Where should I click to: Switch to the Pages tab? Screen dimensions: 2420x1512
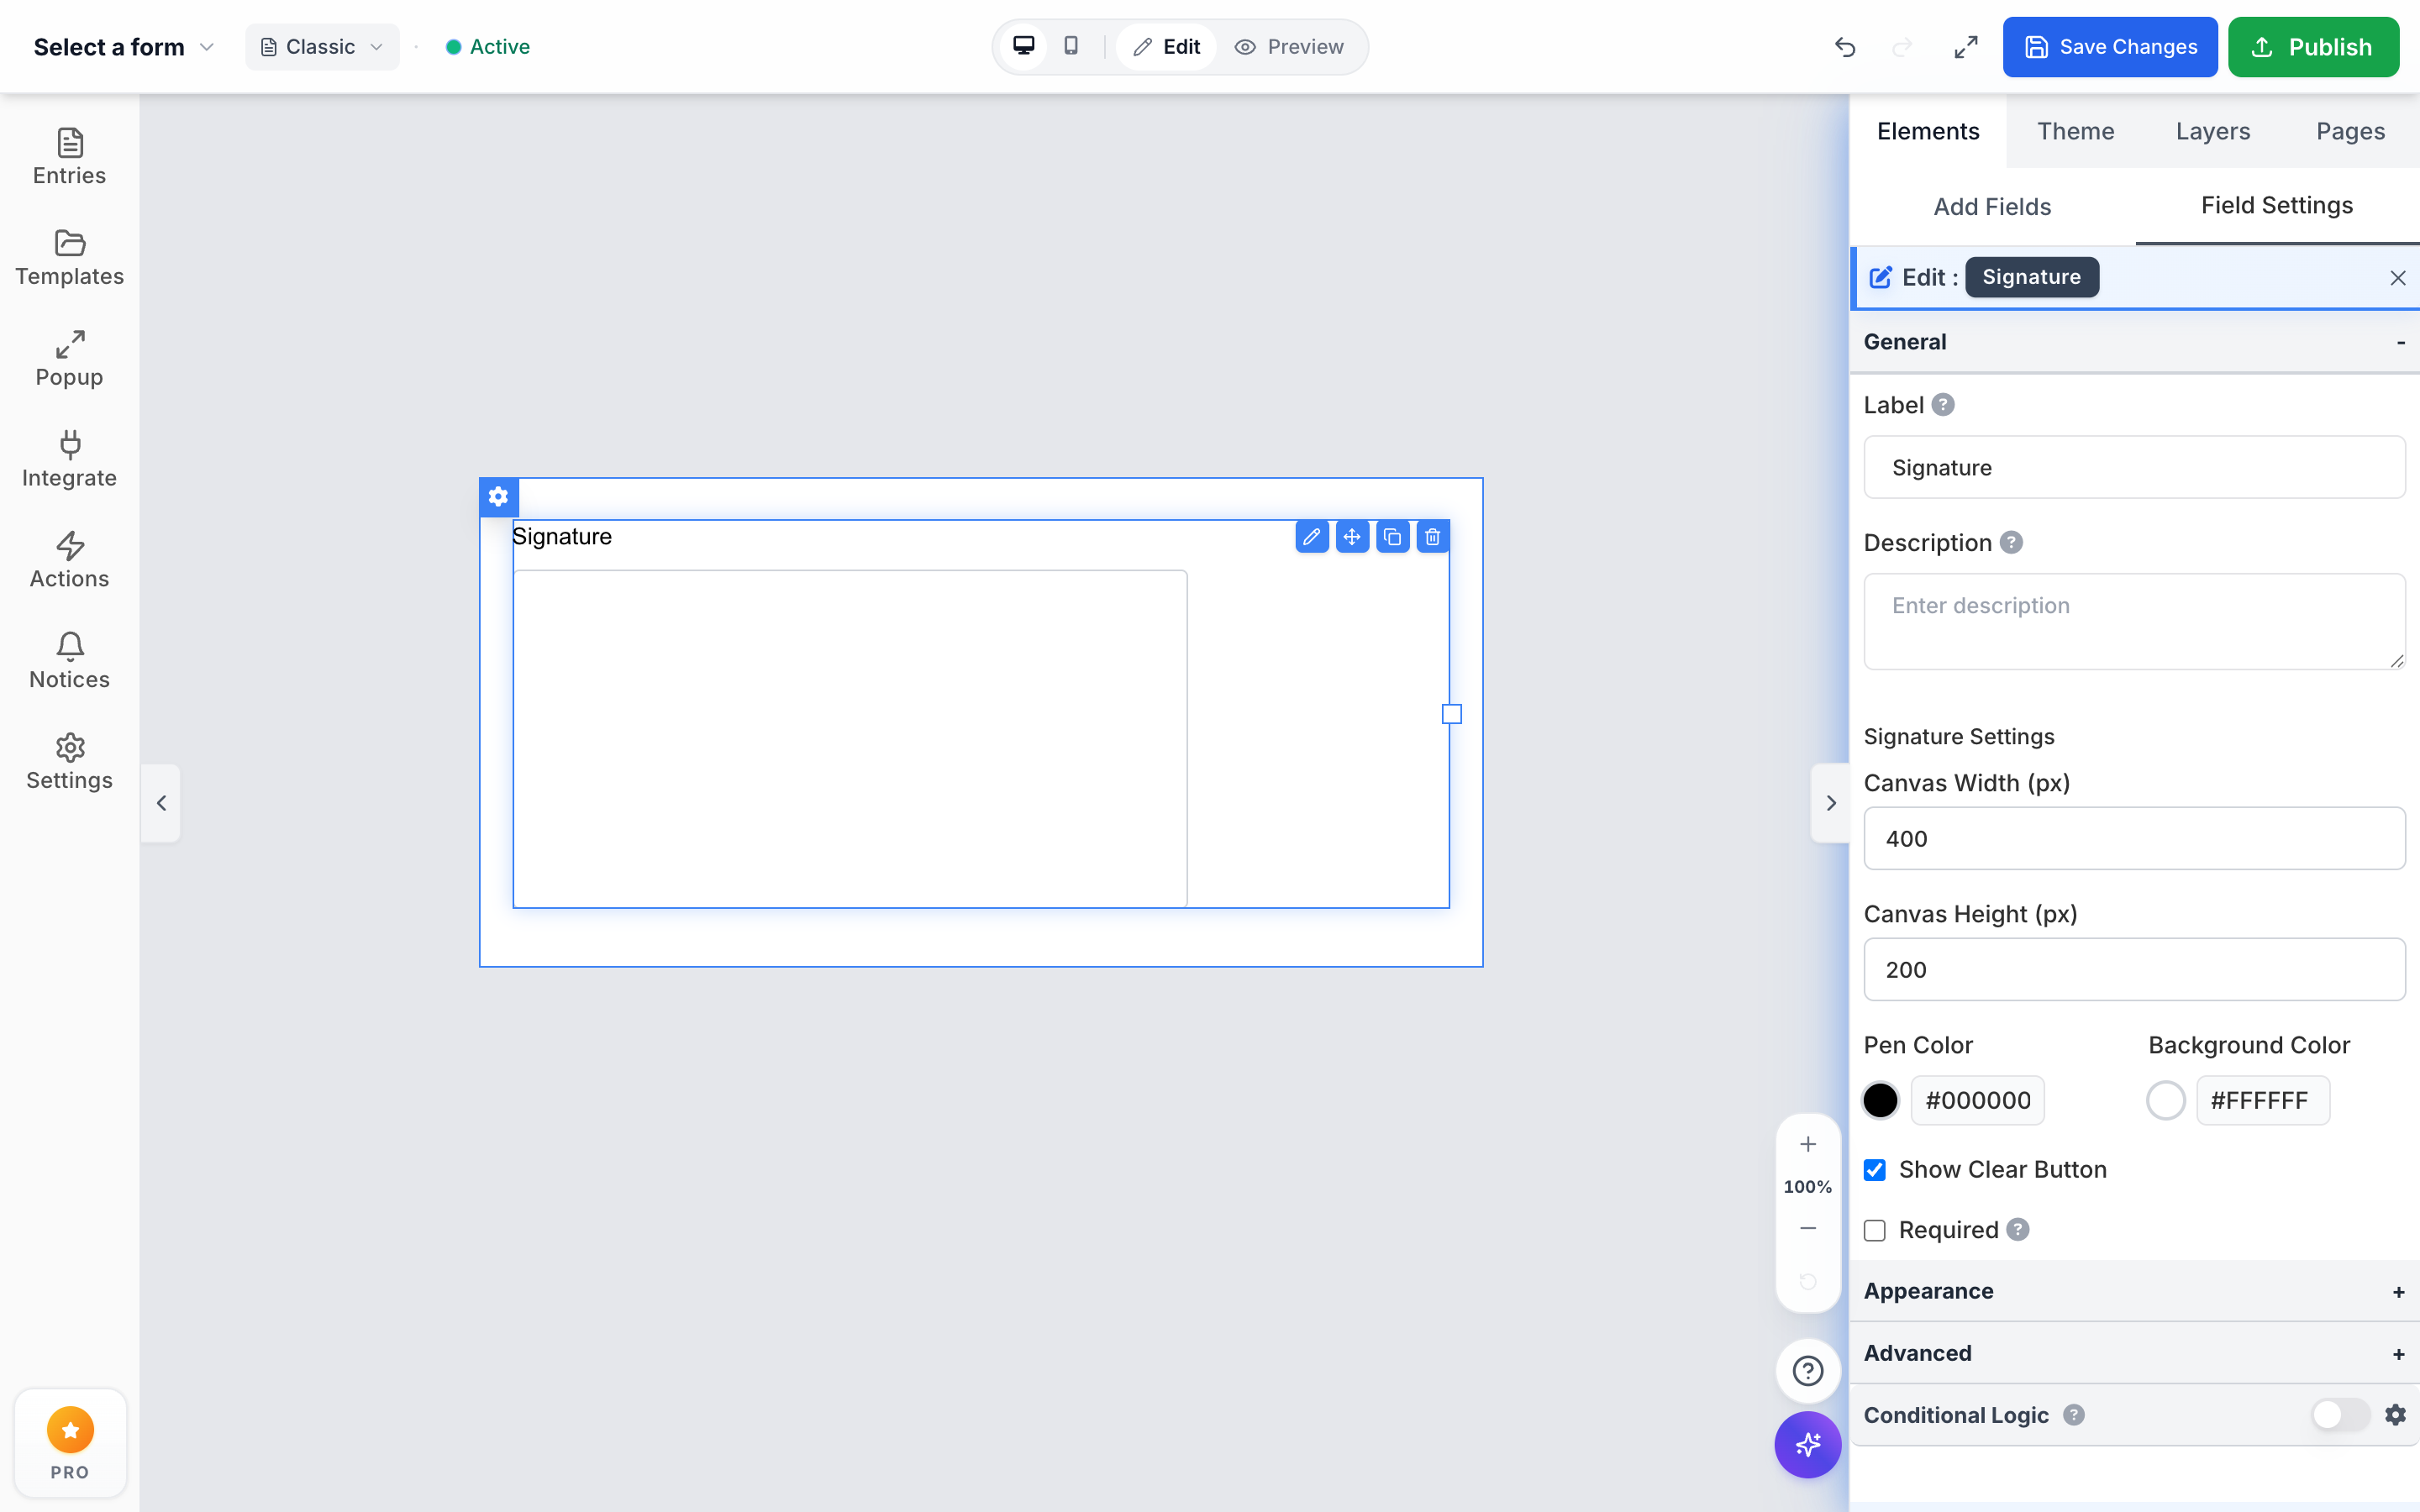click(2350, 131)
